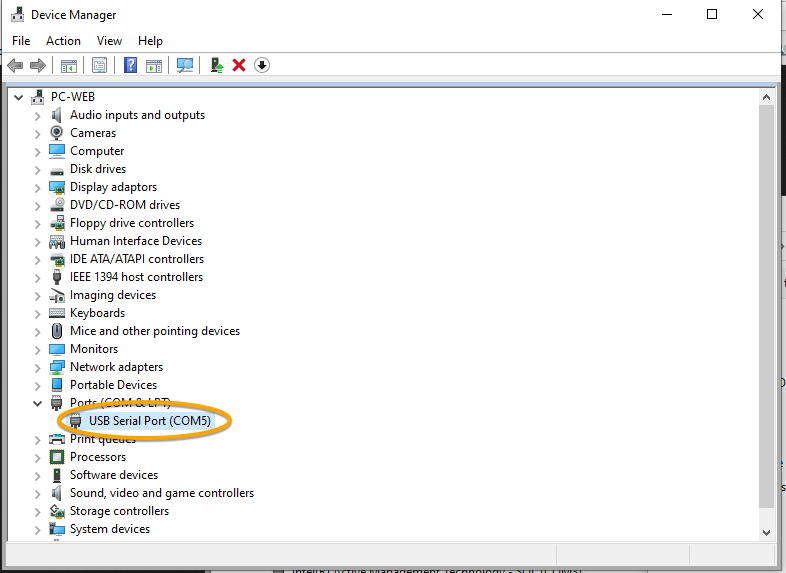
Task: Click the Print queues printer icon
Action: (x=57, y=439)
